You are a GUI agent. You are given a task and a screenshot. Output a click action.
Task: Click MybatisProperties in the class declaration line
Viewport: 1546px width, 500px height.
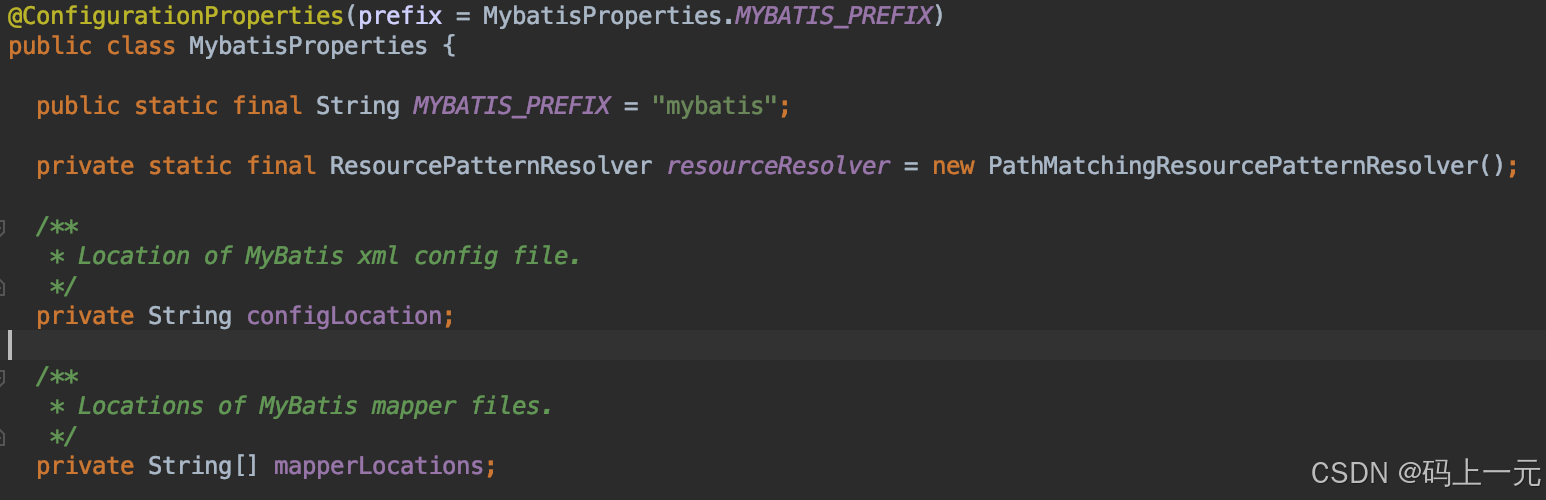point(307,46)
